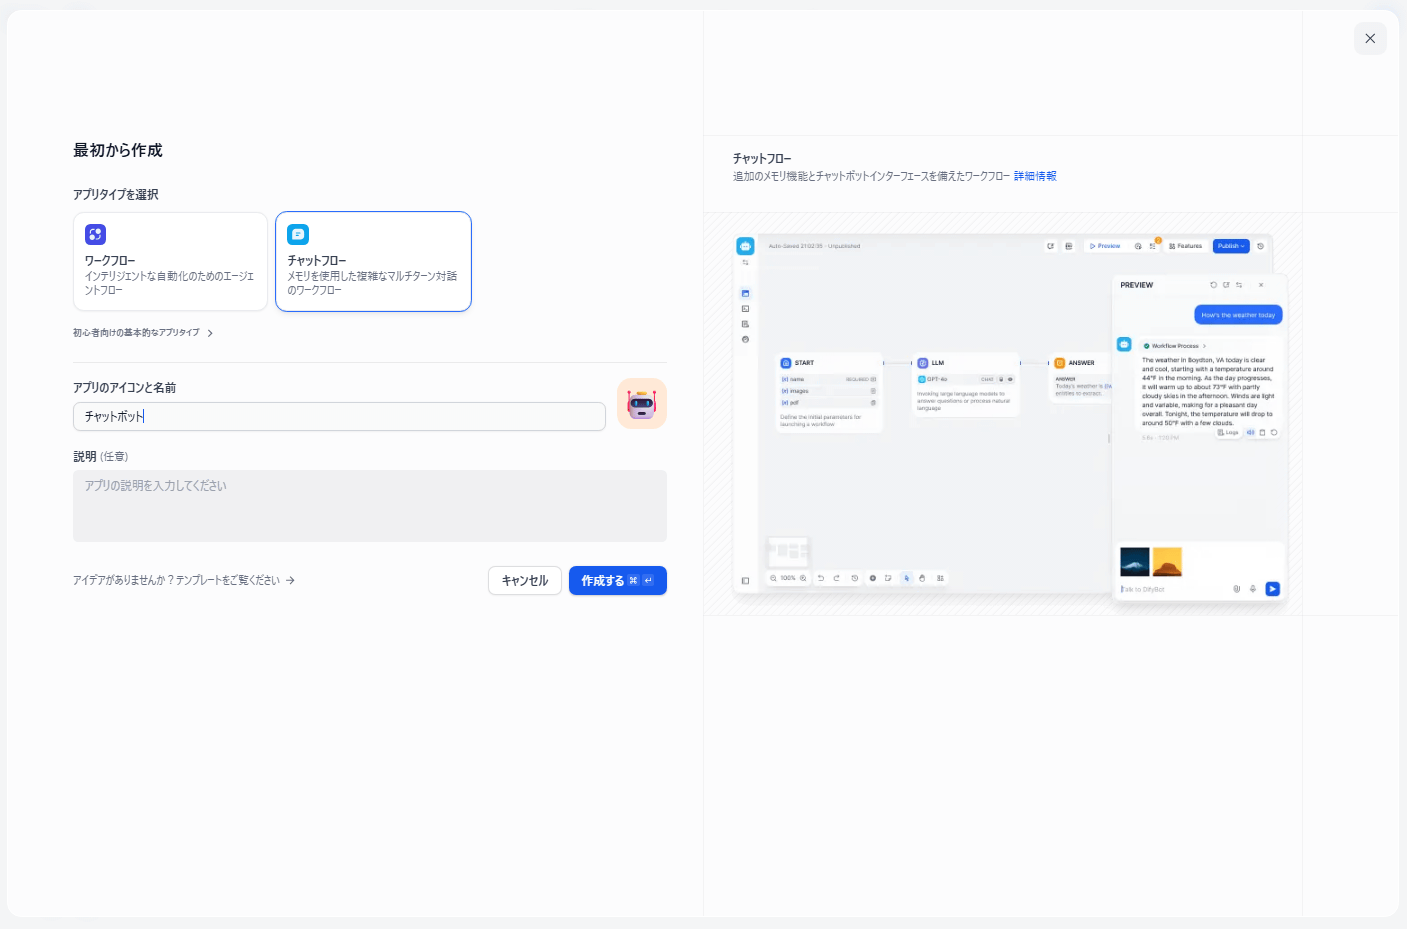Expand 初心者向けの基本的なアプリタイプ section
The width and height of the screenshot is (1407, 929).
143,333
